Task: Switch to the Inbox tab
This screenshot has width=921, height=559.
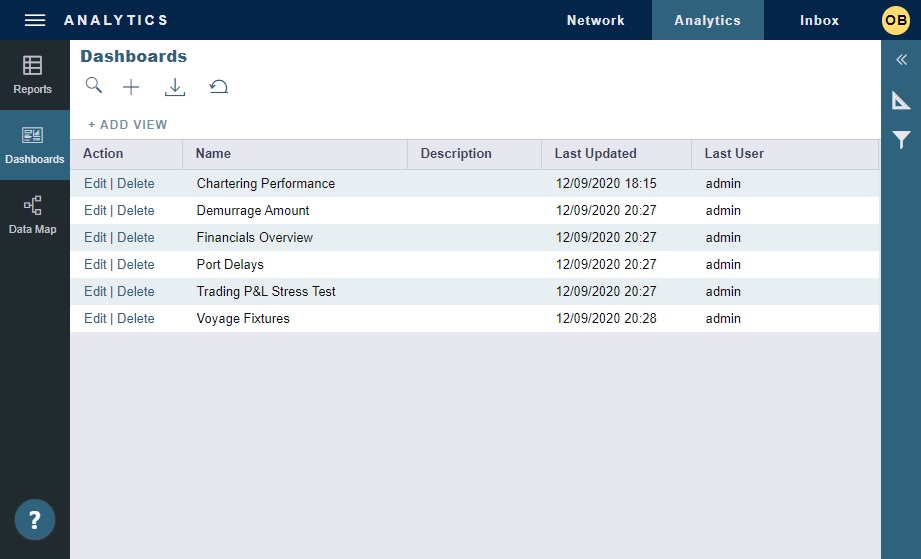Action: [819, 20]
